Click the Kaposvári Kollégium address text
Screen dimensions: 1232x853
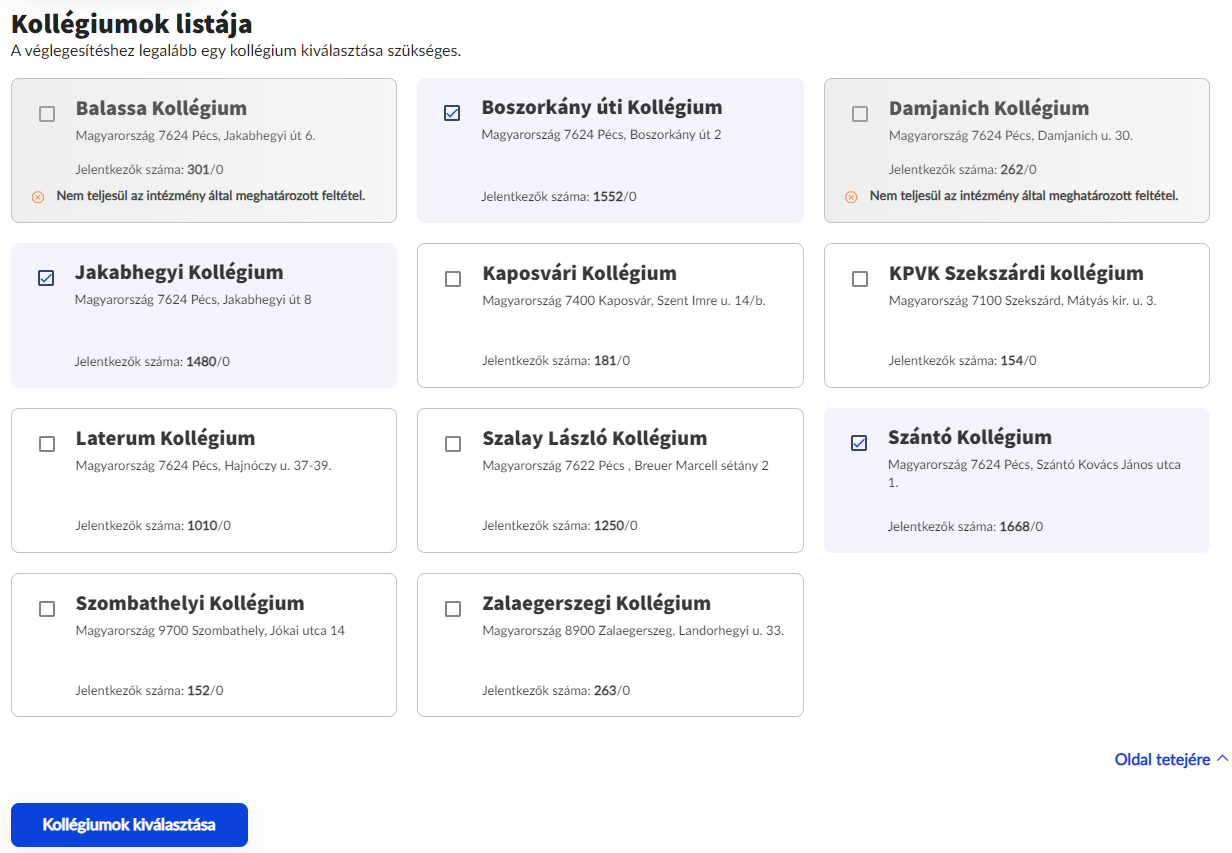click(623, 300)
